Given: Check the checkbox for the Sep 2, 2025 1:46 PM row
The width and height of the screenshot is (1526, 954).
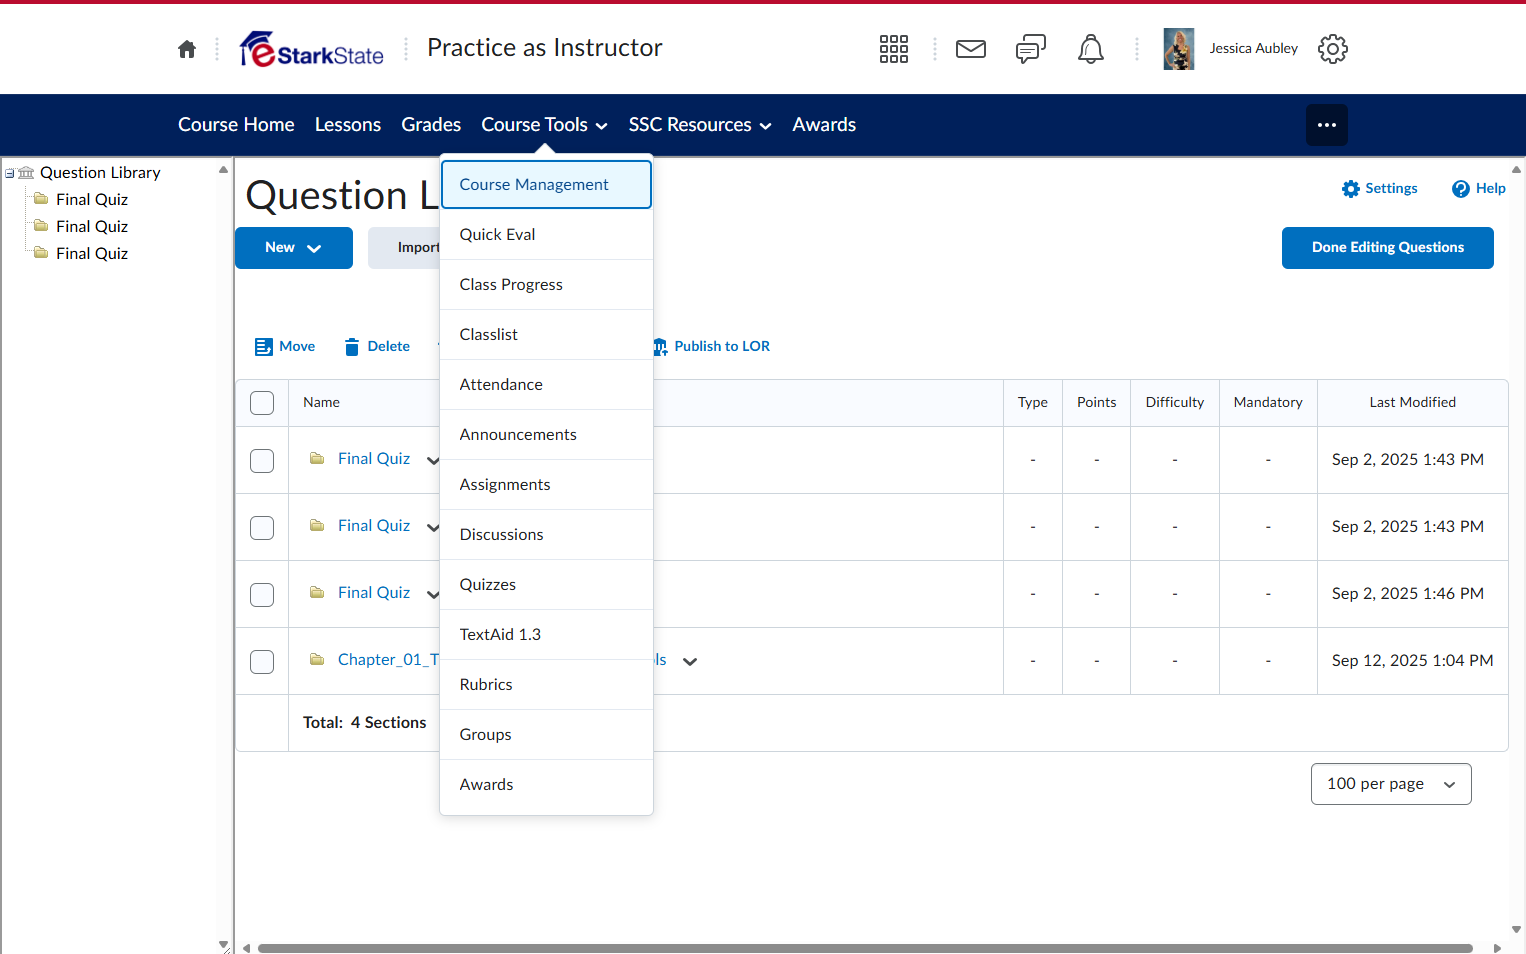Looking at the screenshot, I should [262, 595].
